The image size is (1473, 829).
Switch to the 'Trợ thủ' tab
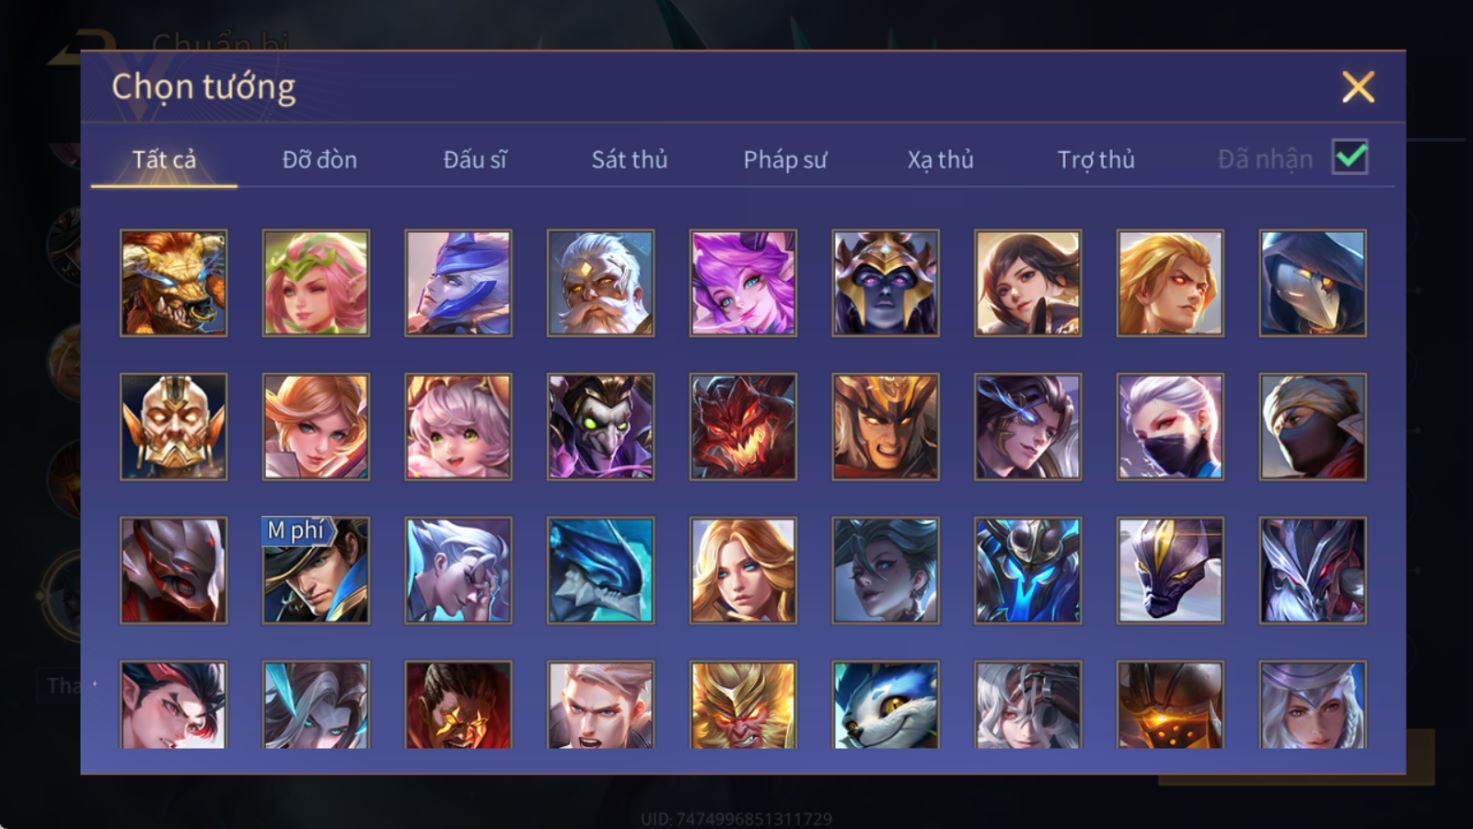click(x=1096, y=159)
